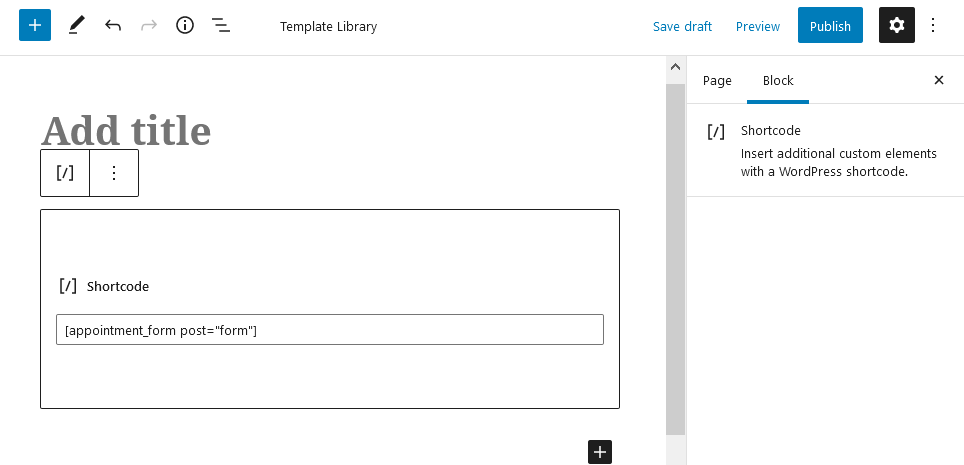The width and height of the screenshot is (964, 465).
Task: Open block options menu in block toolbar
Action: pyautogui.click(x=114, y=173)
